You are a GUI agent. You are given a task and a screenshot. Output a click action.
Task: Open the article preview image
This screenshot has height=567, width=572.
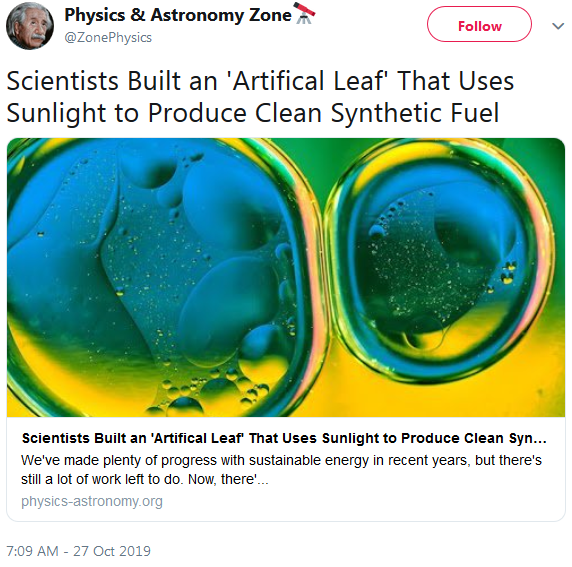pyautogui.click(x=286, y=277)
